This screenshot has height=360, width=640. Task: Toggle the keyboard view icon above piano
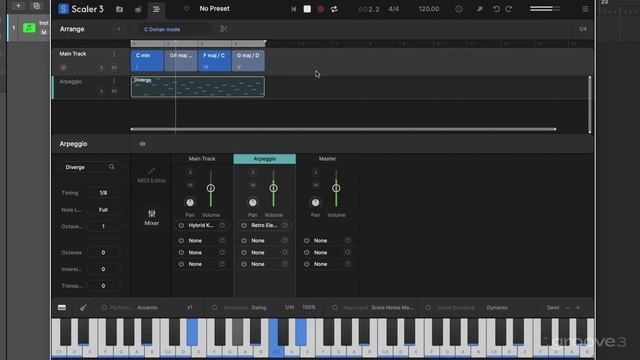(x=62, y=307)
